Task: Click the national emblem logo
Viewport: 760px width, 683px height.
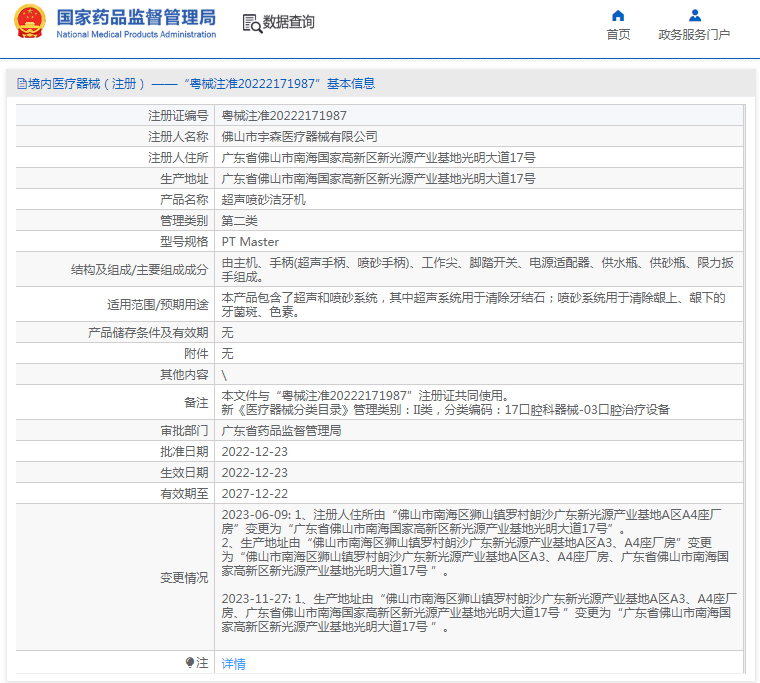Action: point(30,22)
